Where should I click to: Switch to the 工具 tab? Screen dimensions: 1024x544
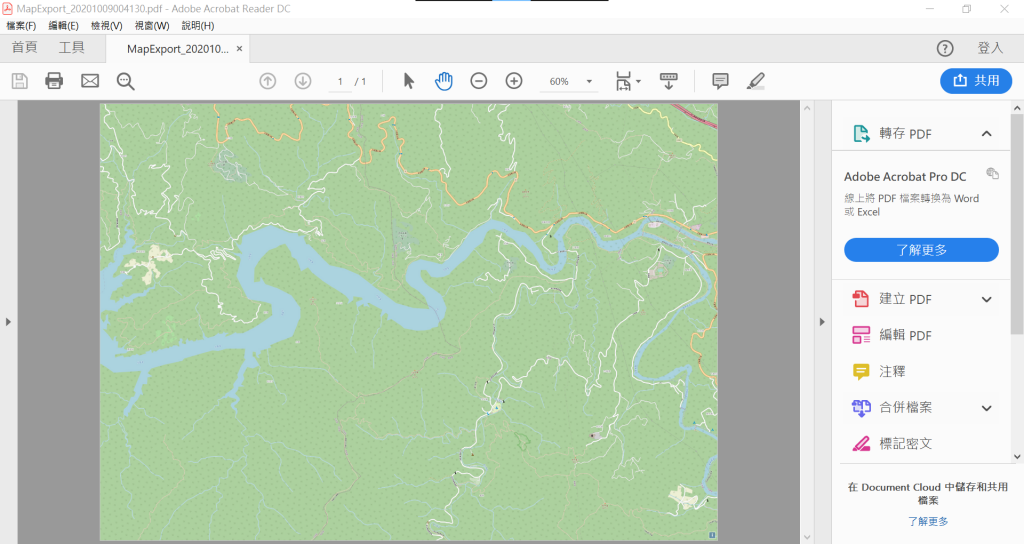pyautogui.click(x=72, y=48)
